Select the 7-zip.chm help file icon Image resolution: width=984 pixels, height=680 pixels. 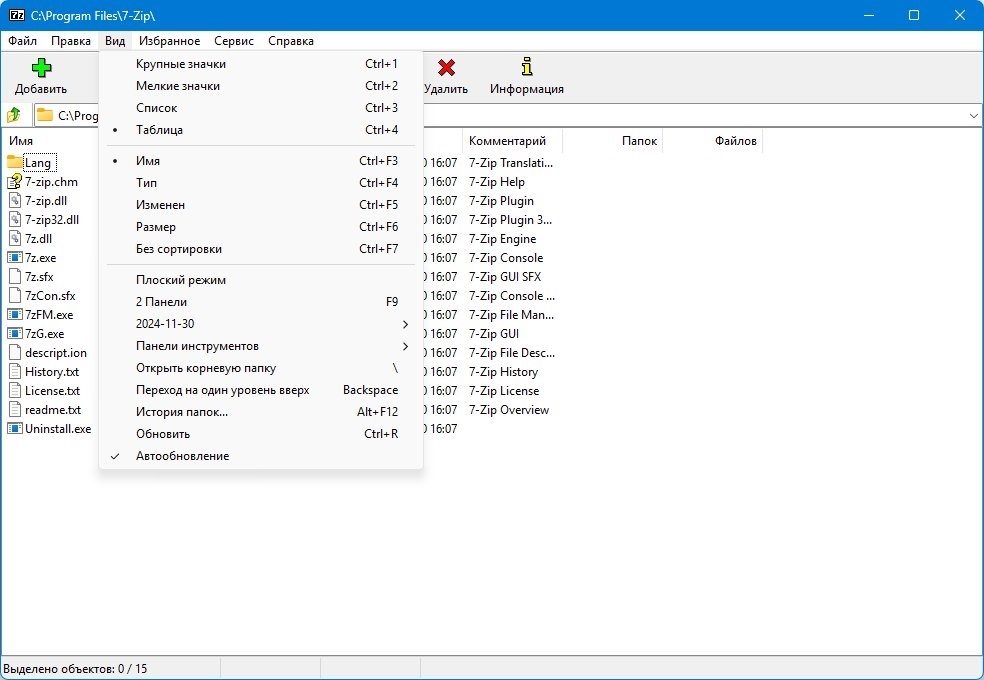pyautogui.click(x=14, y=182)
